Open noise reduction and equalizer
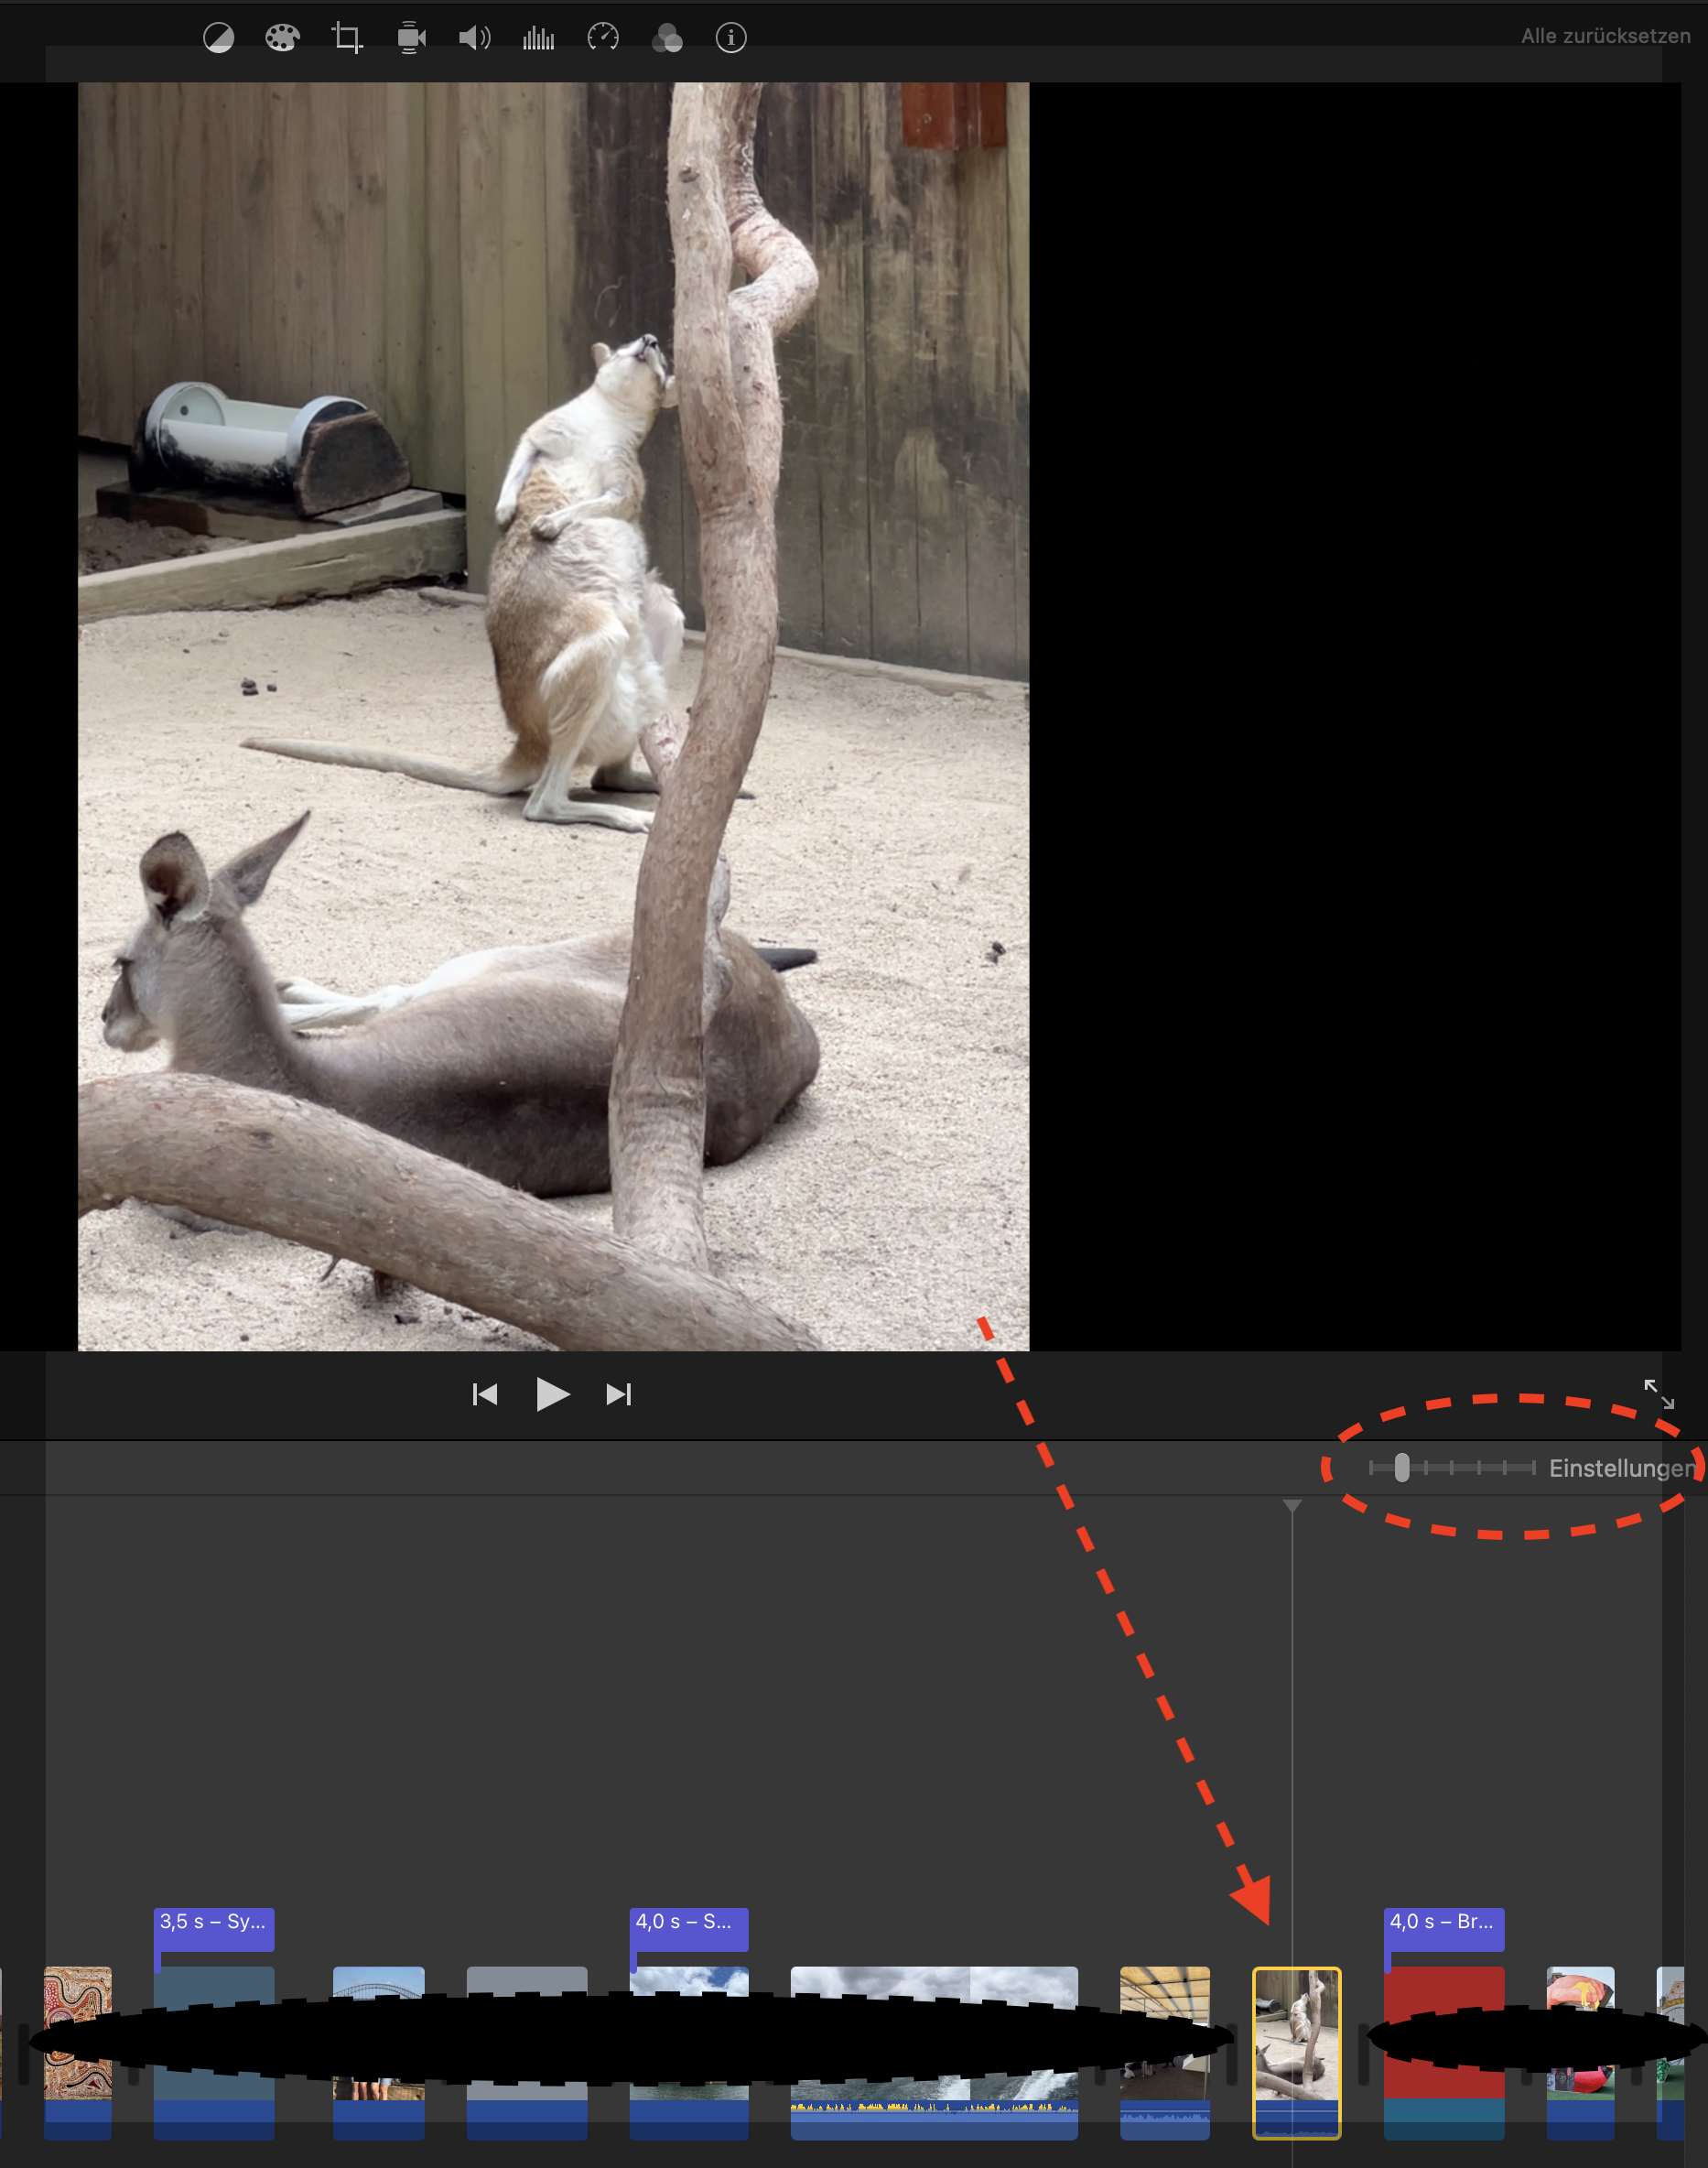This screenshot has width=1708, height=2168. [538, 38]
